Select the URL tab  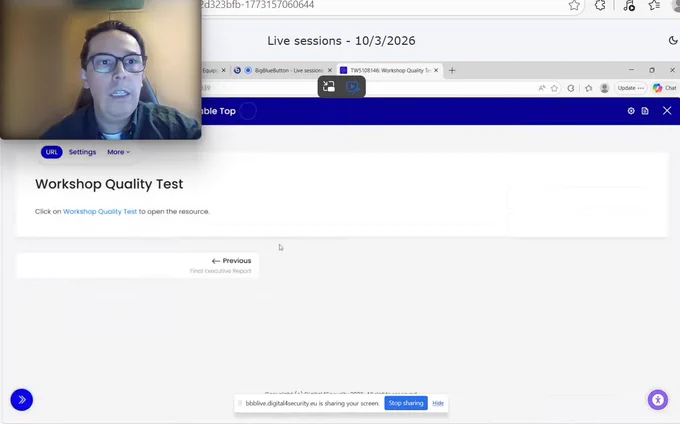52,152
